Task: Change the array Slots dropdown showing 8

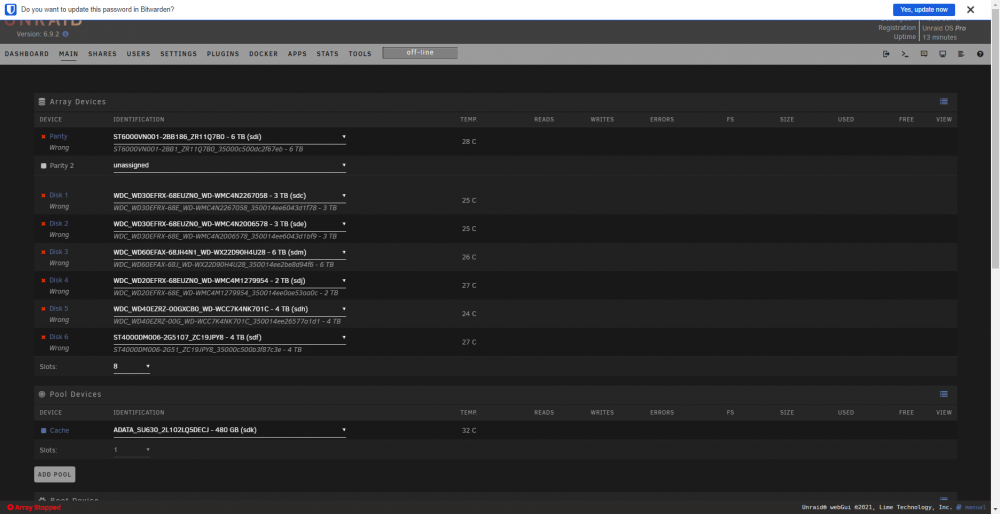Action: [131, 367]
